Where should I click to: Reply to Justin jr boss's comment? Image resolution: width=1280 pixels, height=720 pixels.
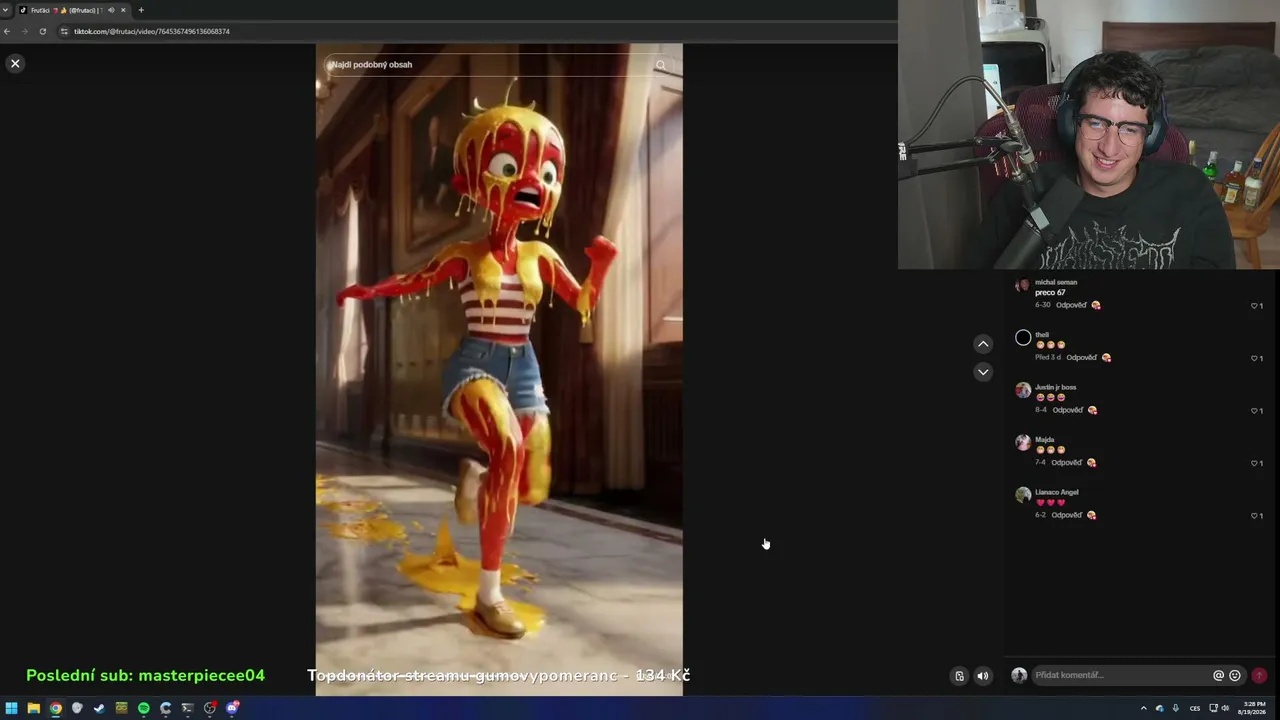point(1068,410)
